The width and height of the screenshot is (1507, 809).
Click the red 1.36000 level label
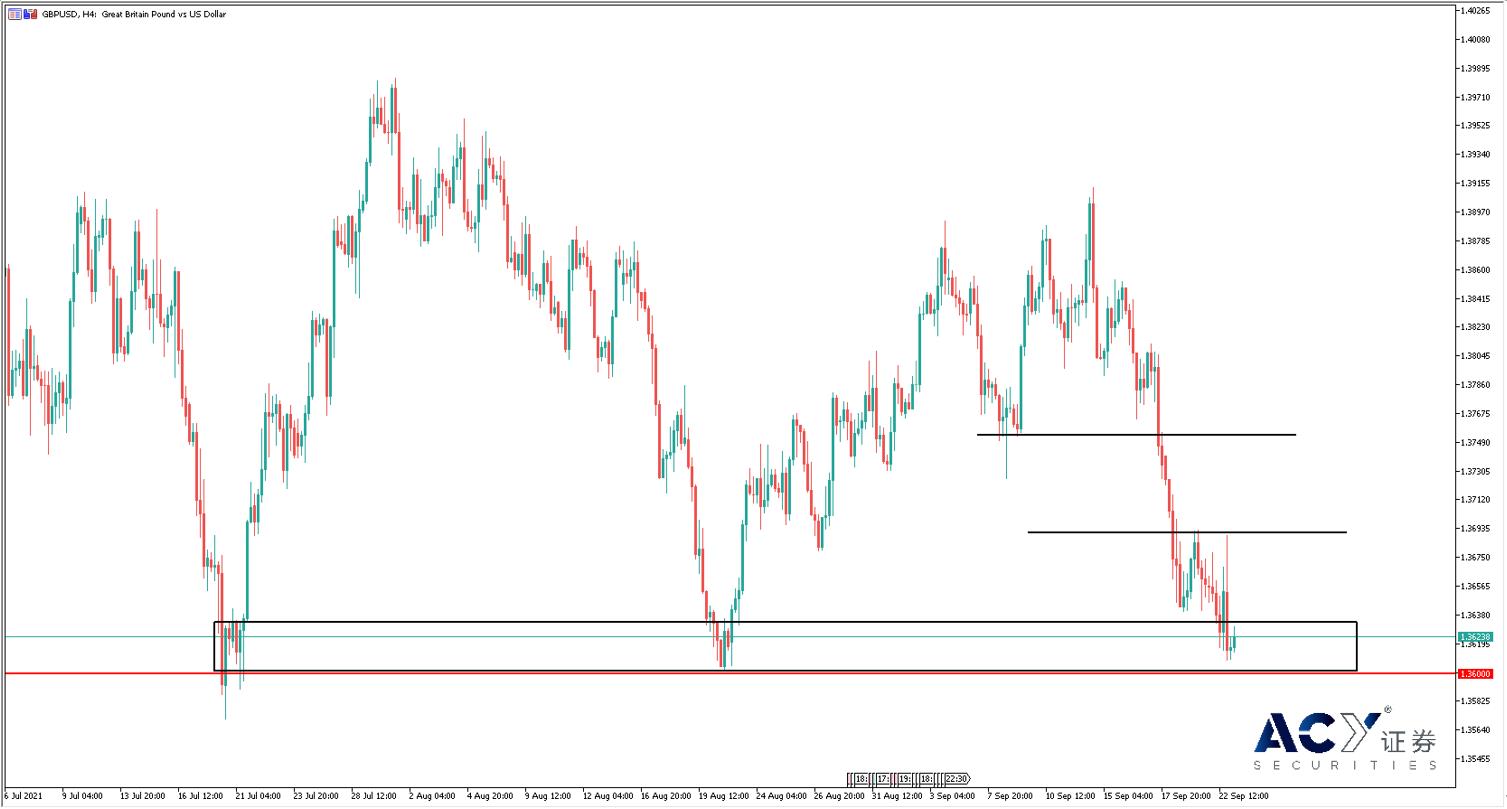tap(1476, 674)
